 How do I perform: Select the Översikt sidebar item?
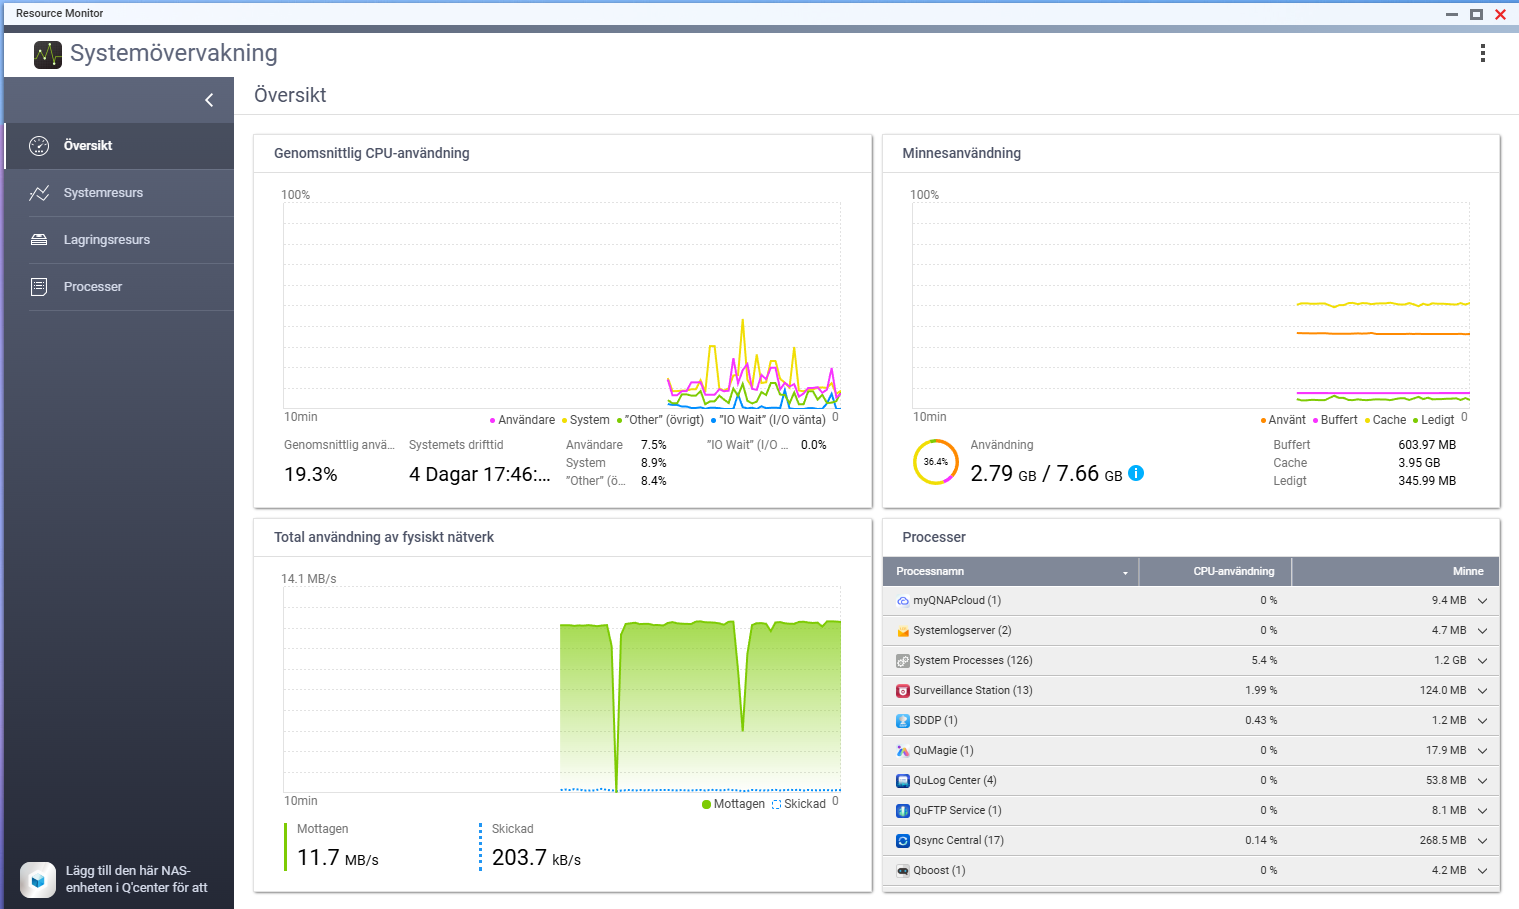coord(88,146)
